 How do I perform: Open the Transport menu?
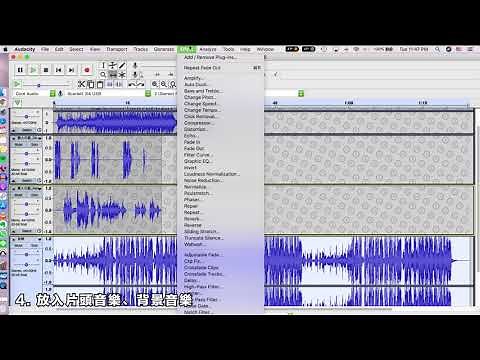(117, 49)
